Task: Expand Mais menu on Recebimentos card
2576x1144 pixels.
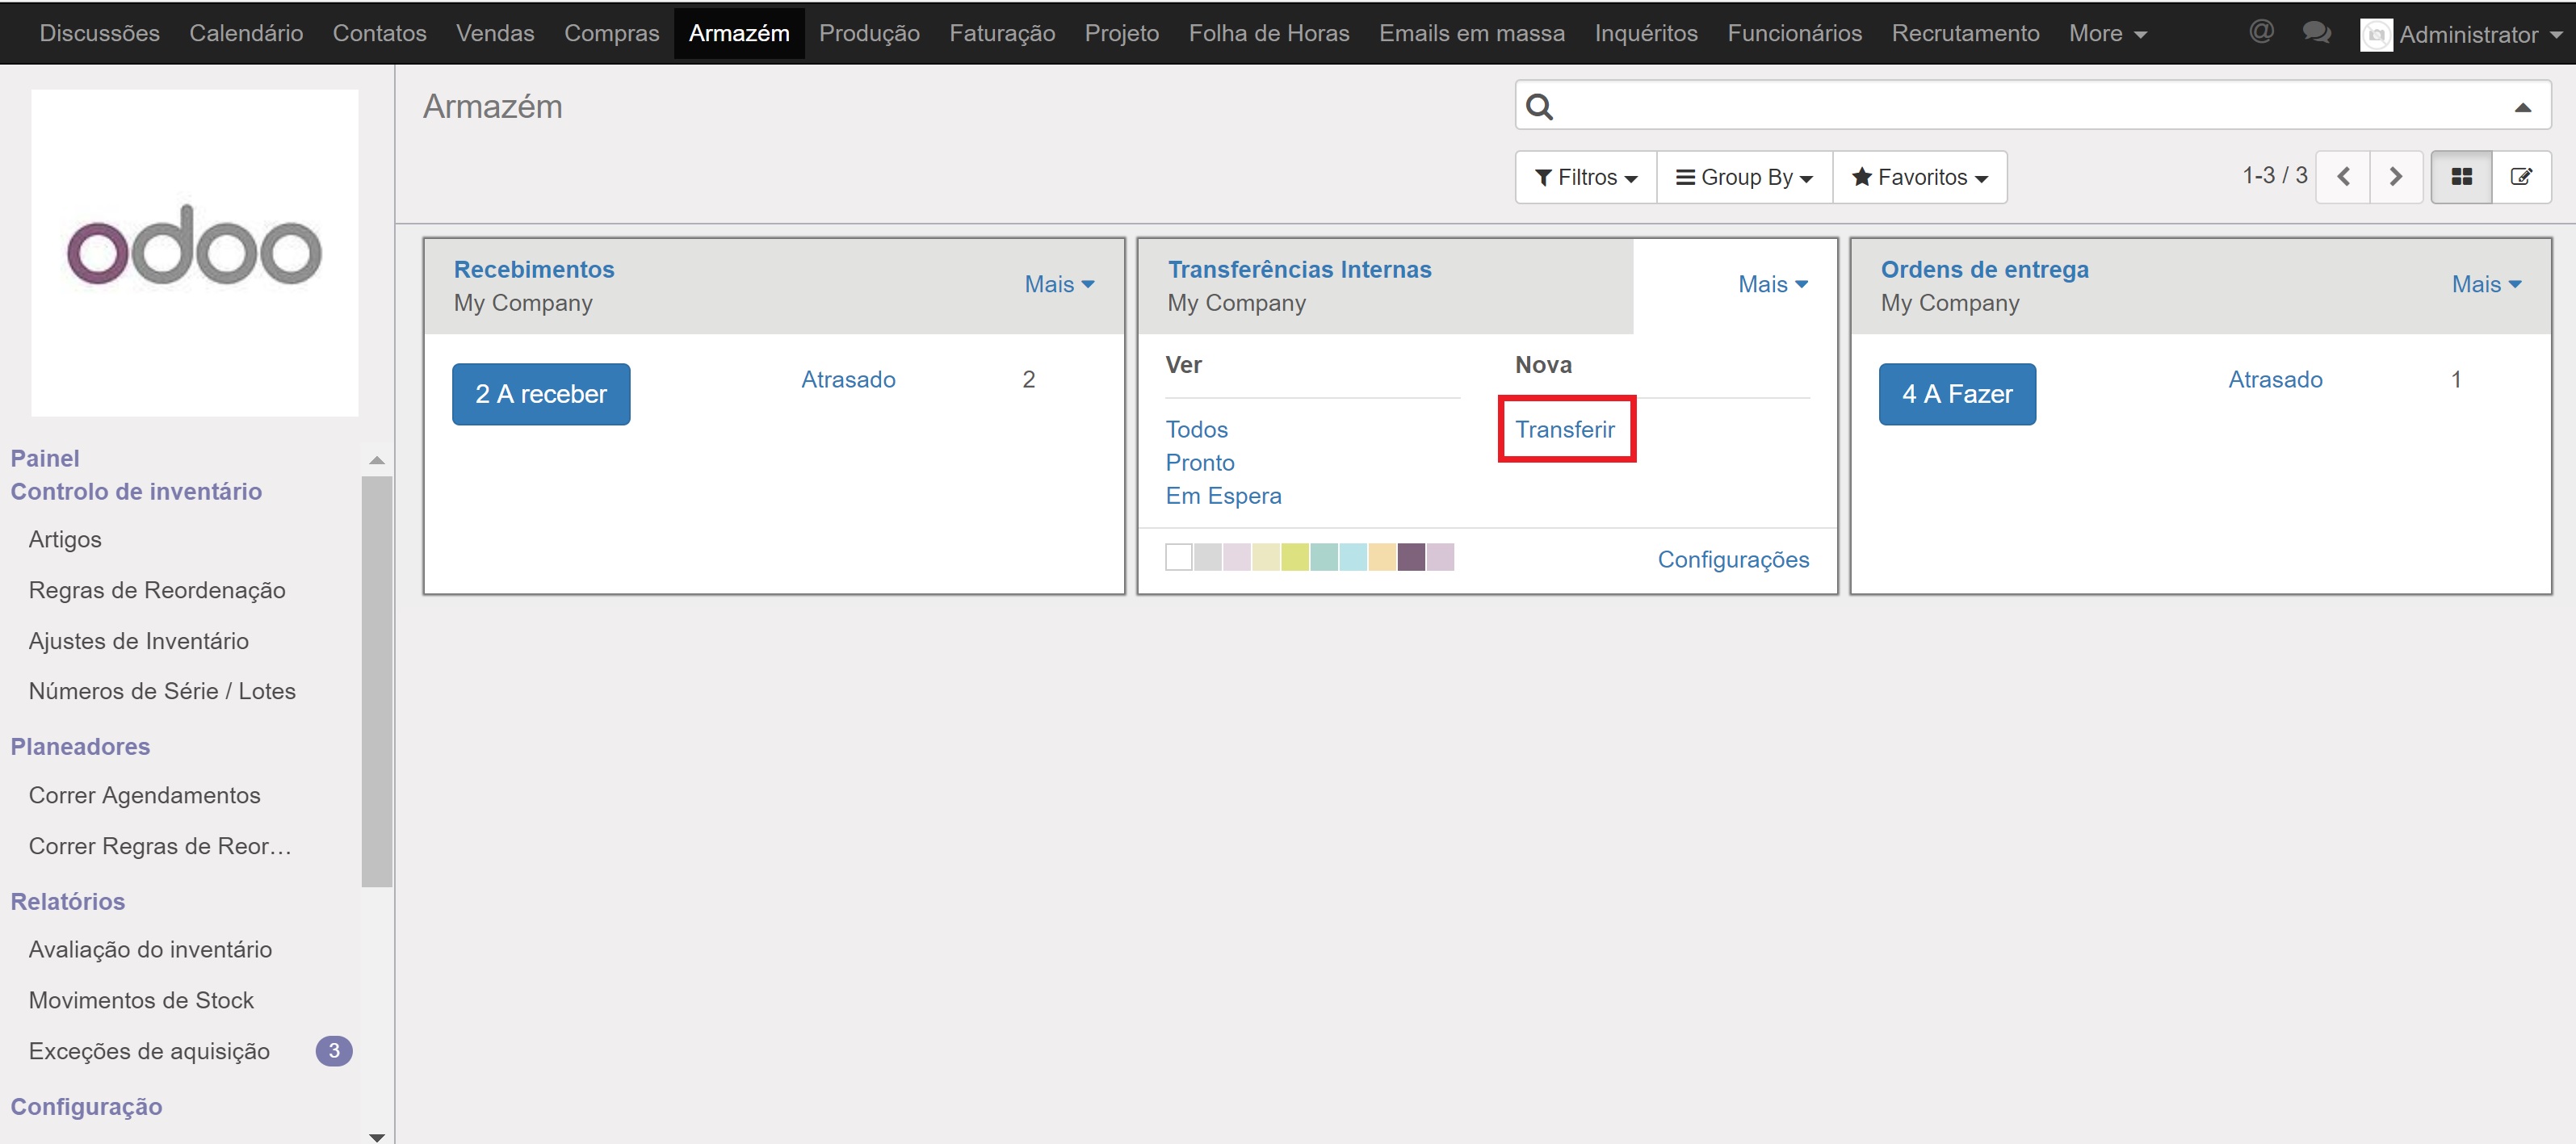Action: point(1059,284)
